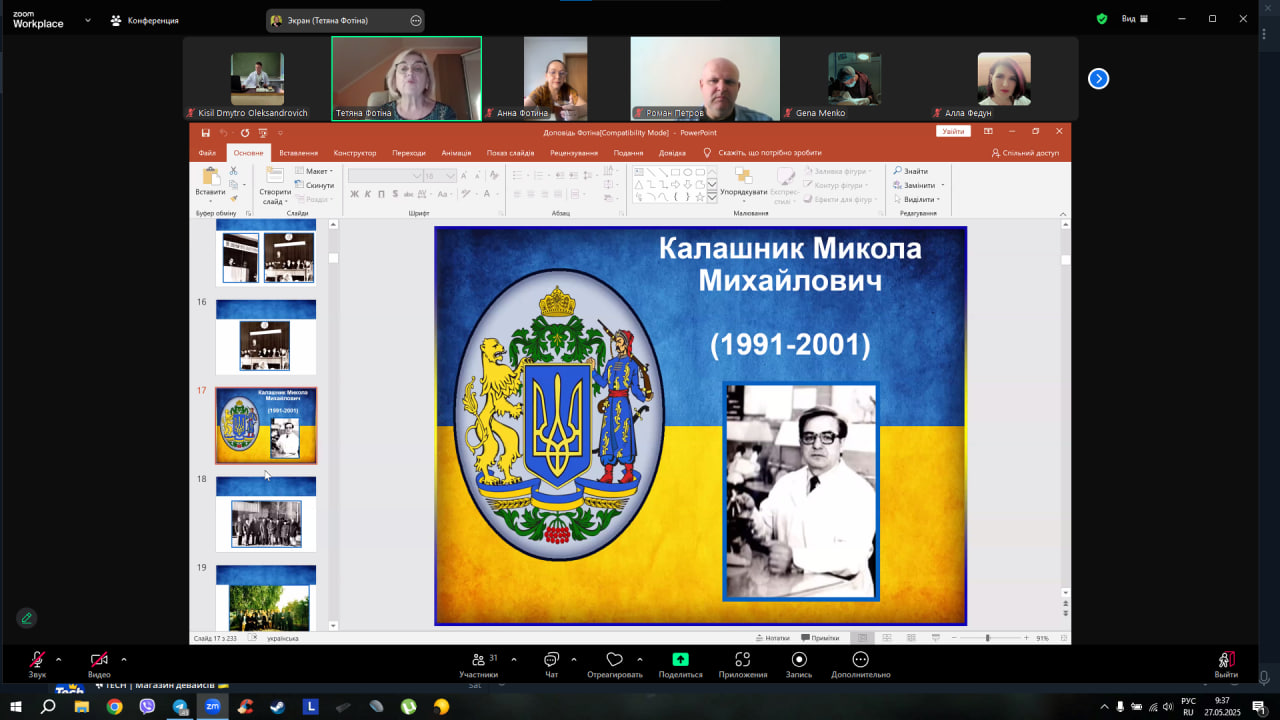Click green security shield icon

1102,19
